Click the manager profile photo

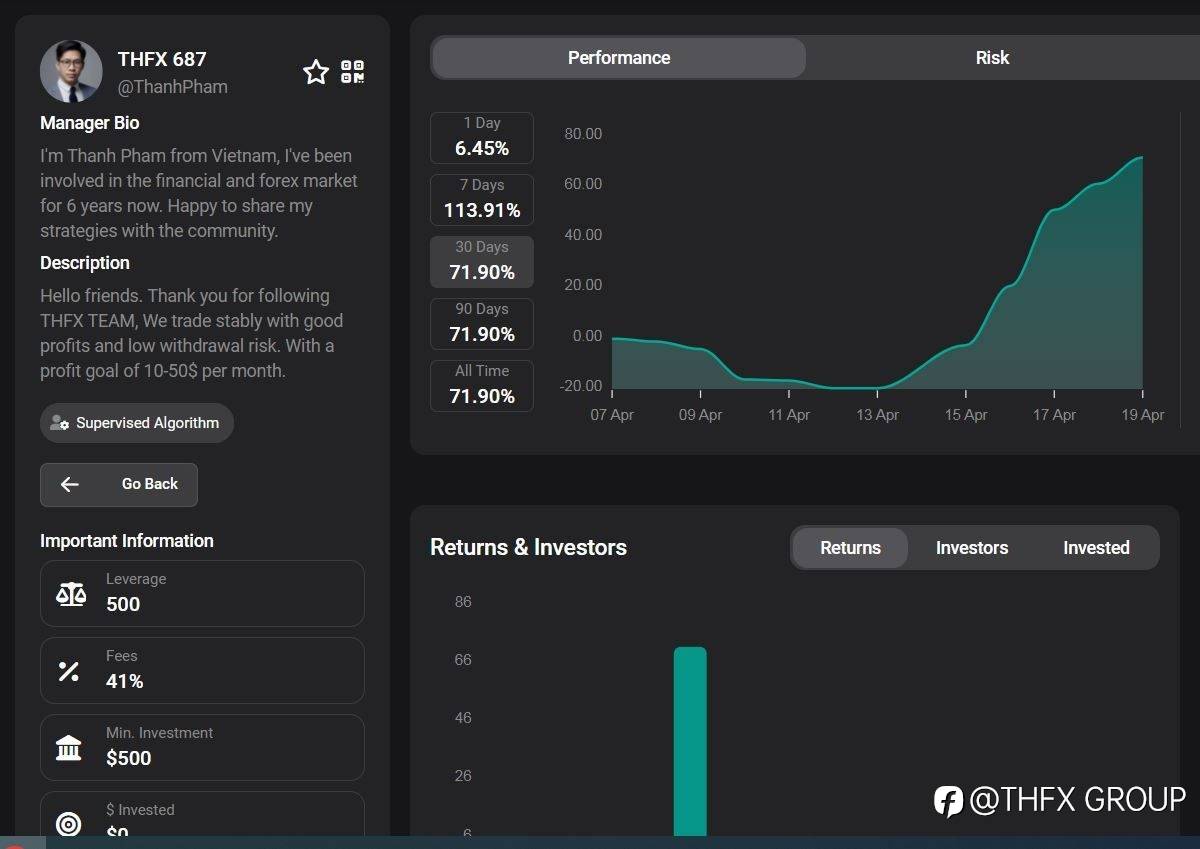click(71, 72)
